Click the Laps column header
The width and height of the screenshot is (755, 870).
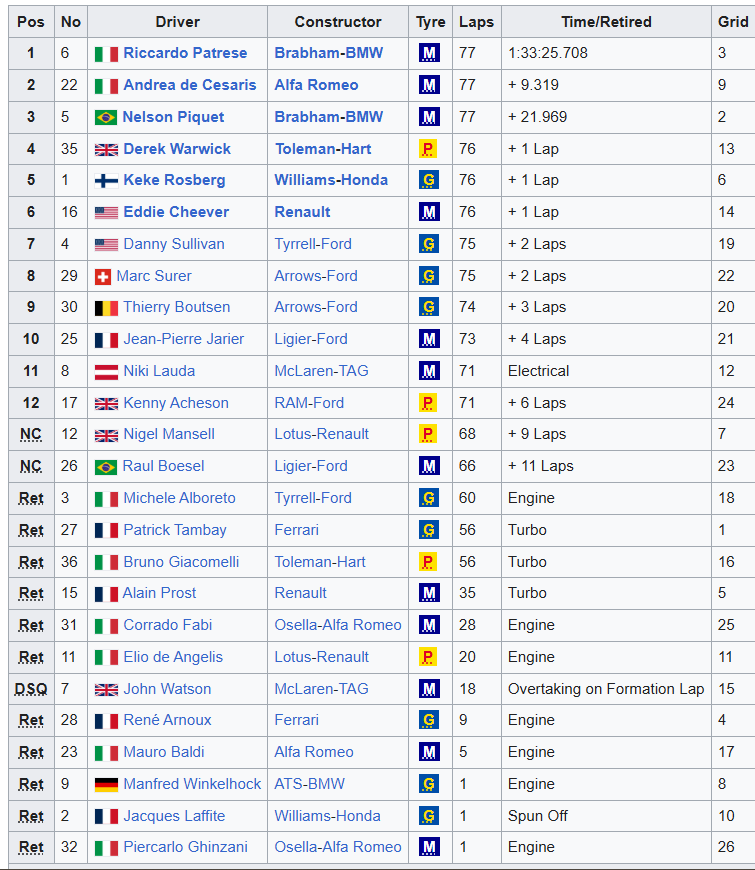pos(477,22)
